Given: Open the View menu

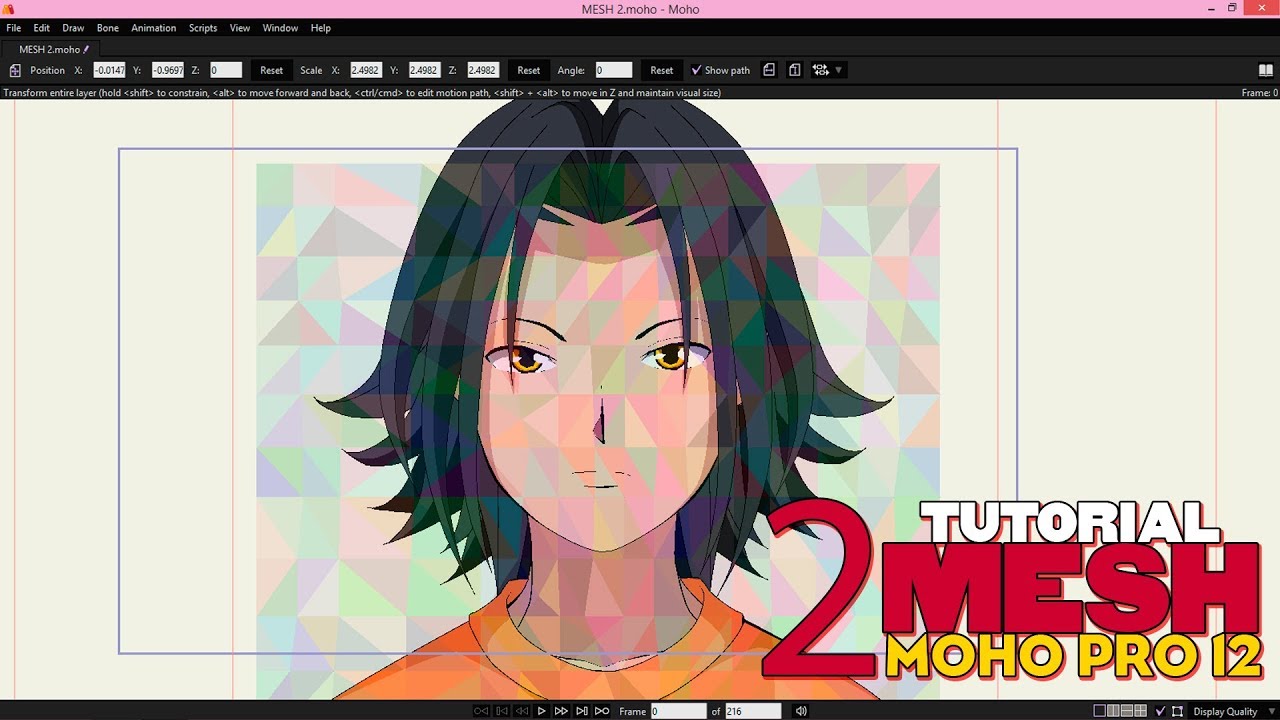Looking at the screenshot, I should click(x=240, y=28).
